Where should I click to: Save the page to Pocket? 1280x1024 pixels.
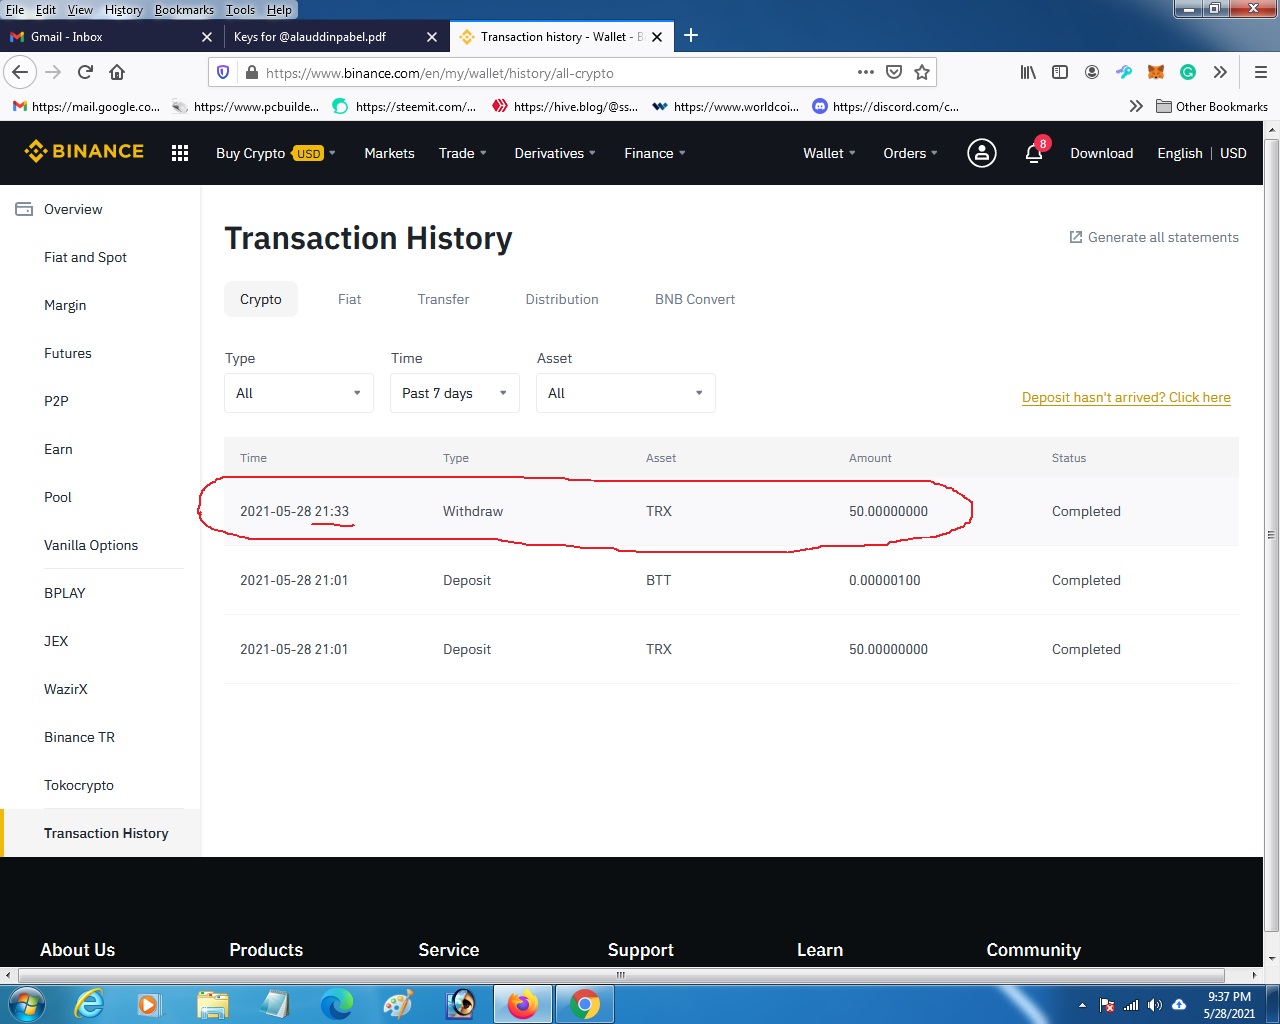[894, 72]
